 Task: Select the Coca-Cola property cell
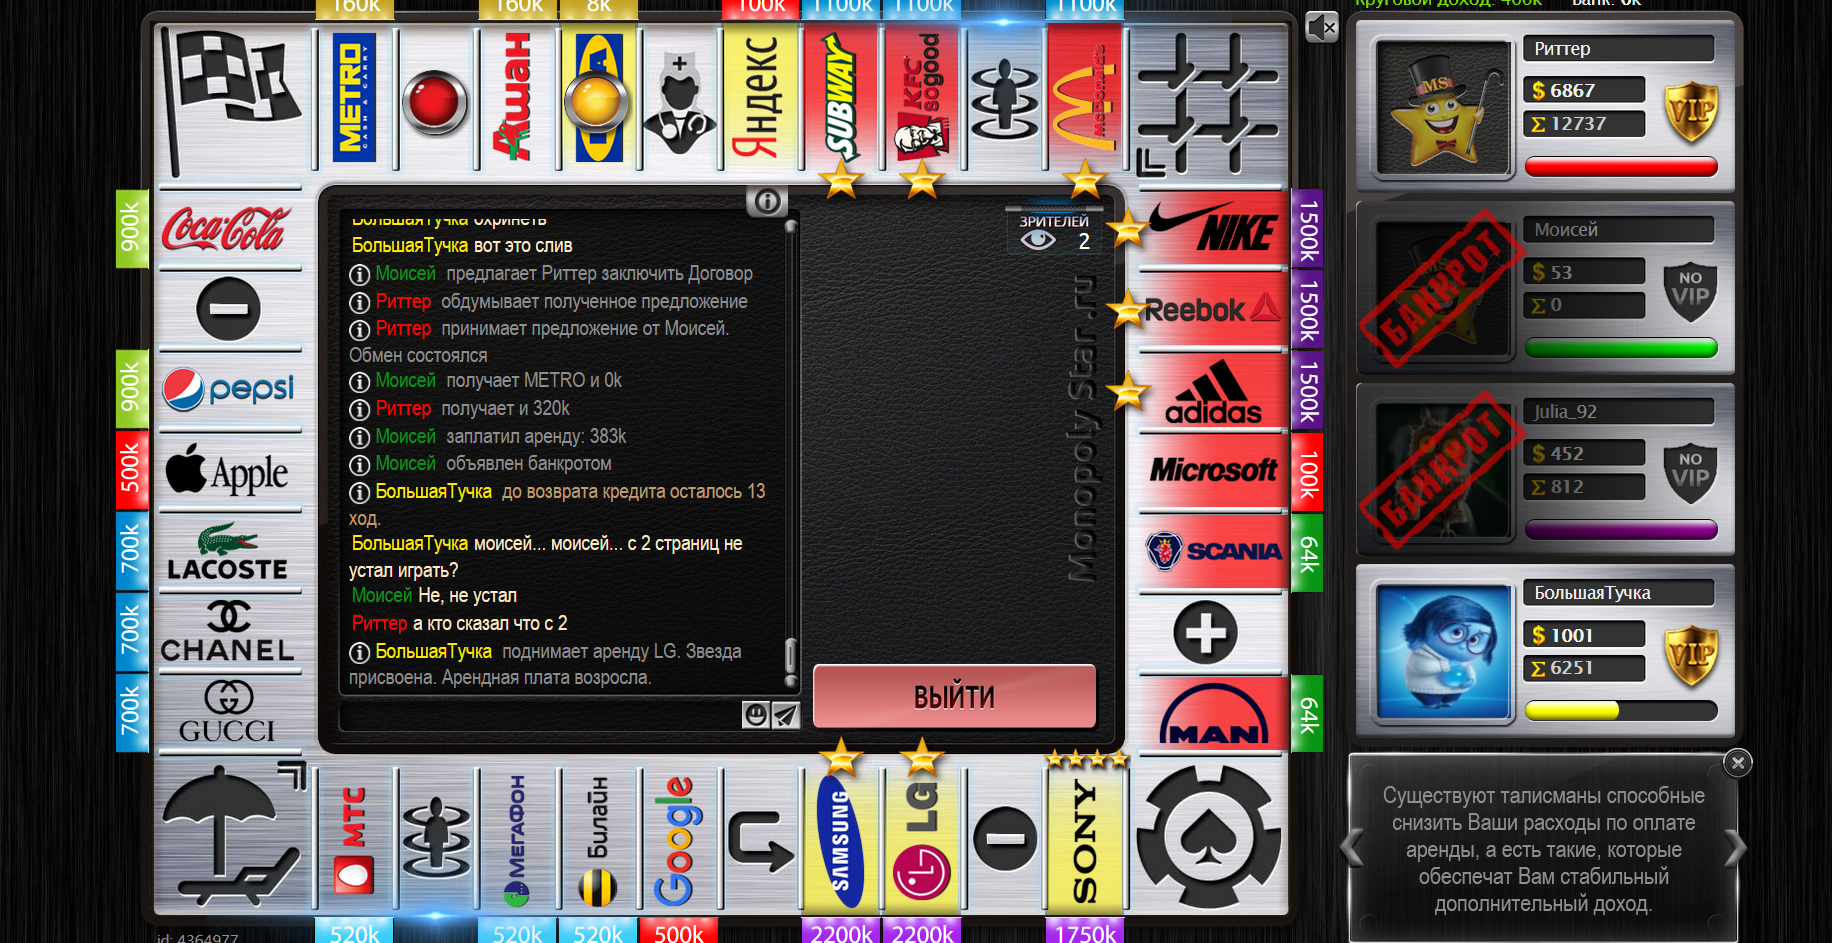pyautogui.click(x=229, y=228)
